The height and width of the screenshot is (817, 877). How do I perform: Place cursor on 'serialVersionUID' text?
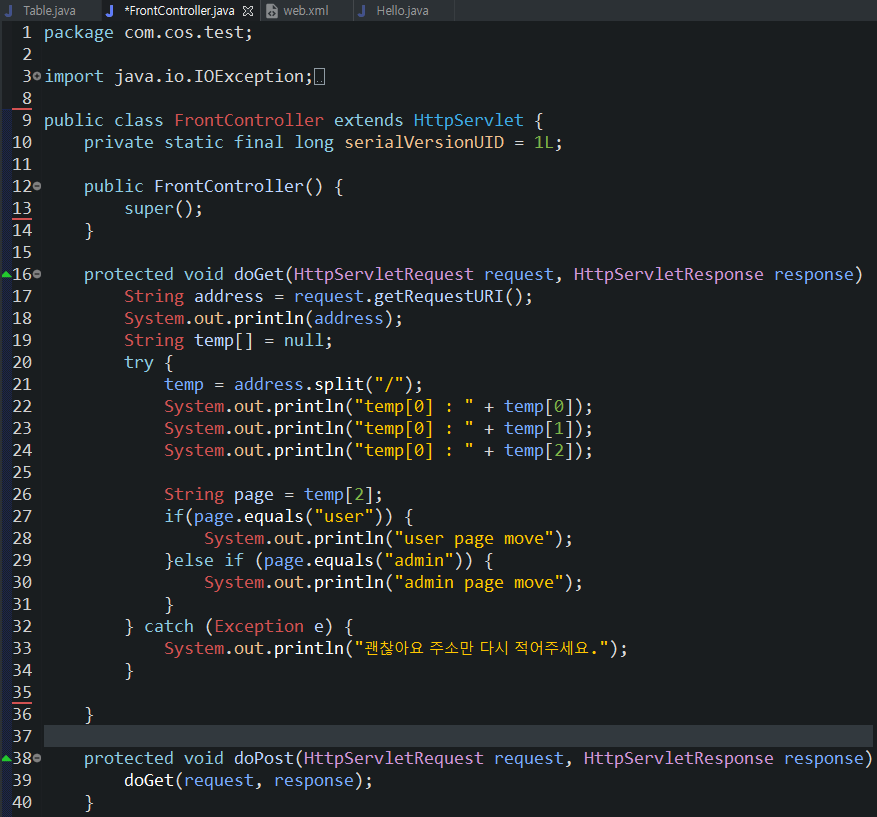(424, 142)
